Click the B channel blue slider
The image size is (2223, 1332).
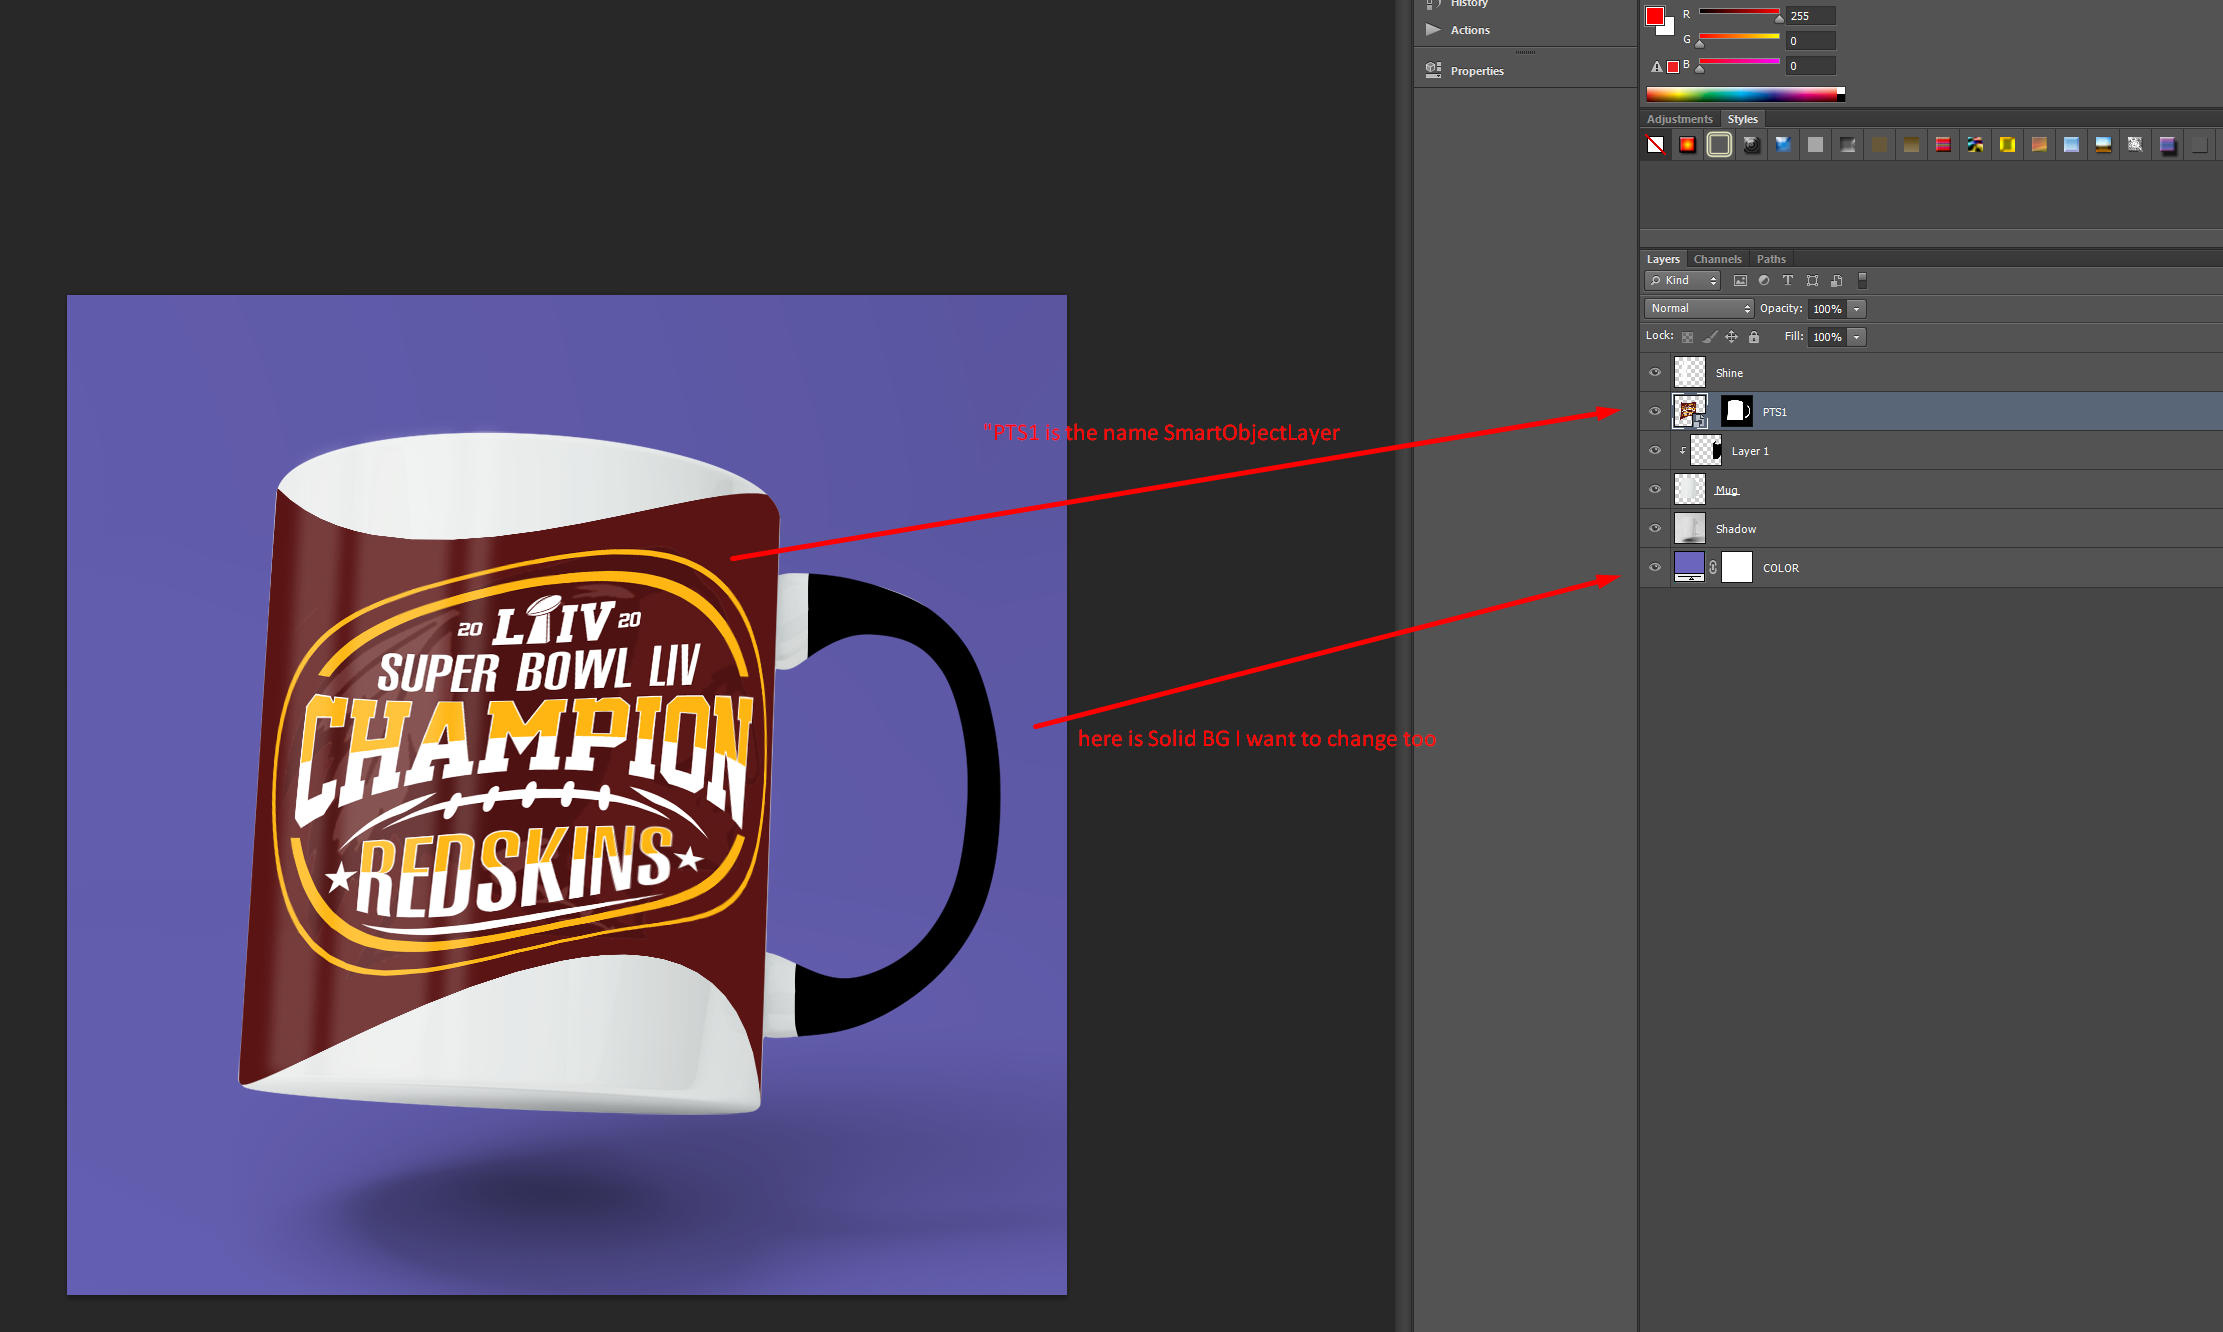1739,61
